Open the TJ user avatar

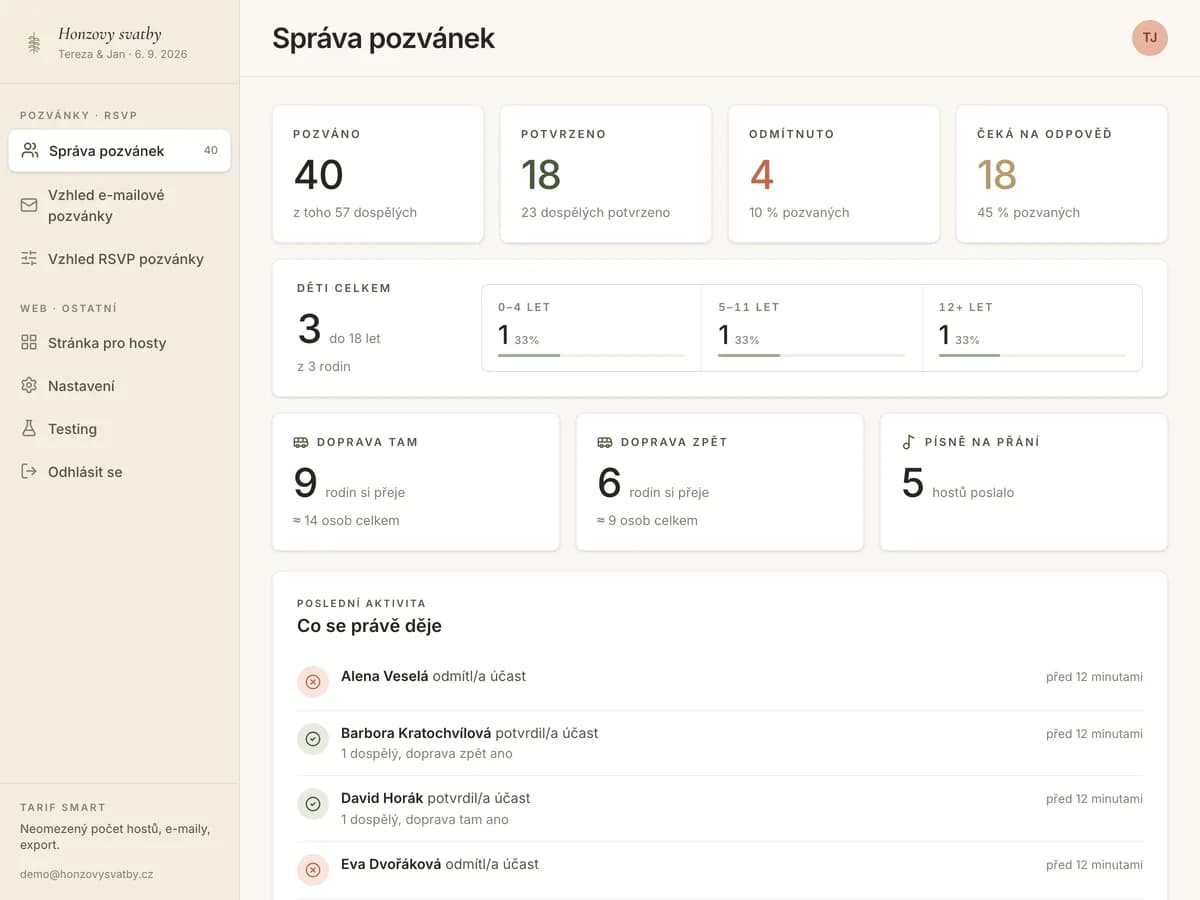point(1150,38)
